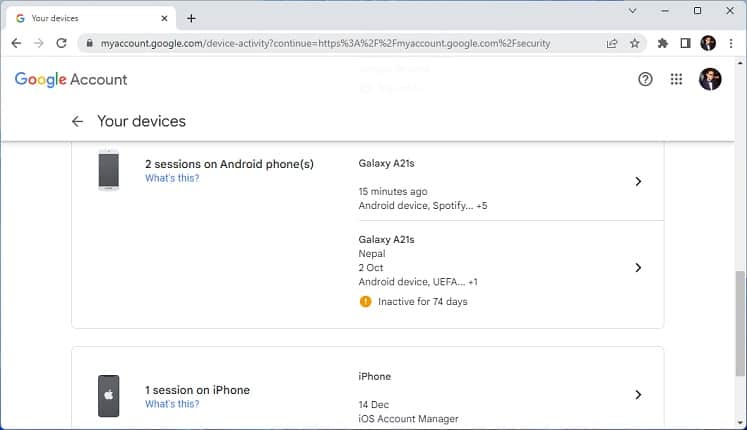
Task: Click the Google Account logo
Action: pos(71,79)
